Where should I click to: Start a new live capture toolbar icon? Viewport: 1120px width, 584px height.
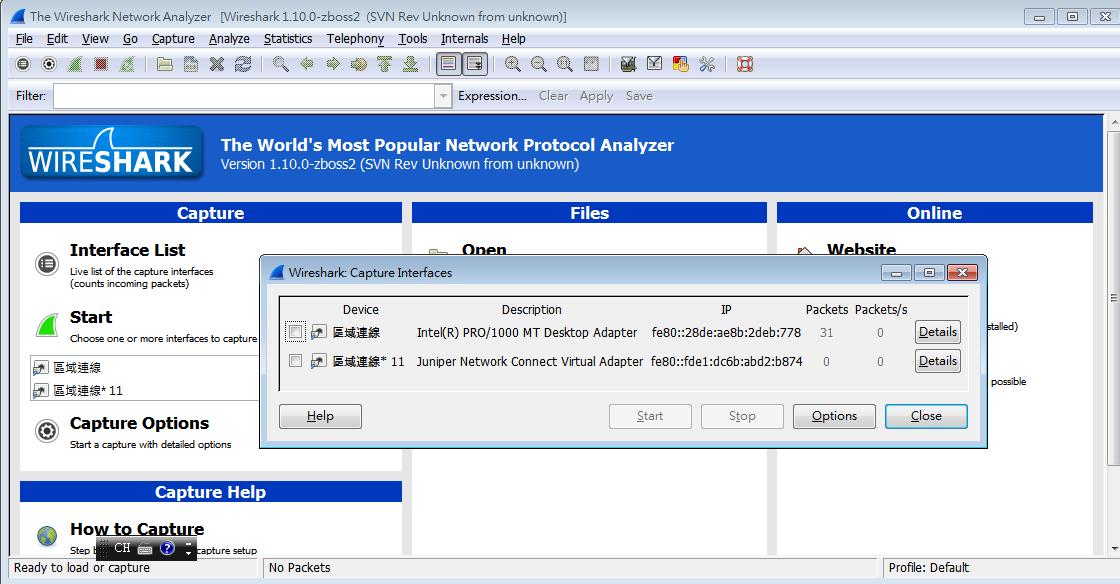[x=74, y=64]
